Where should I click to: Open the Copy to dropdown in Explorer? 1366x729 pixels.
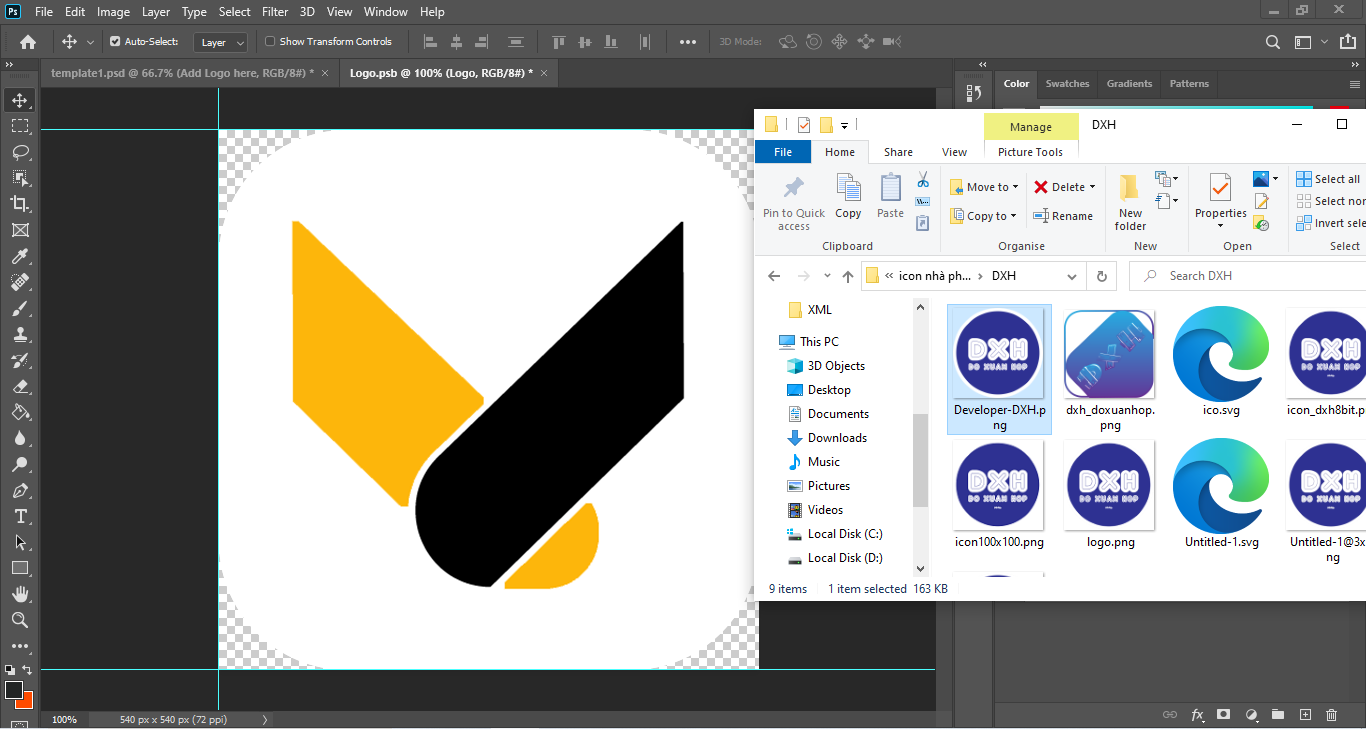click(x=983, y=216)
